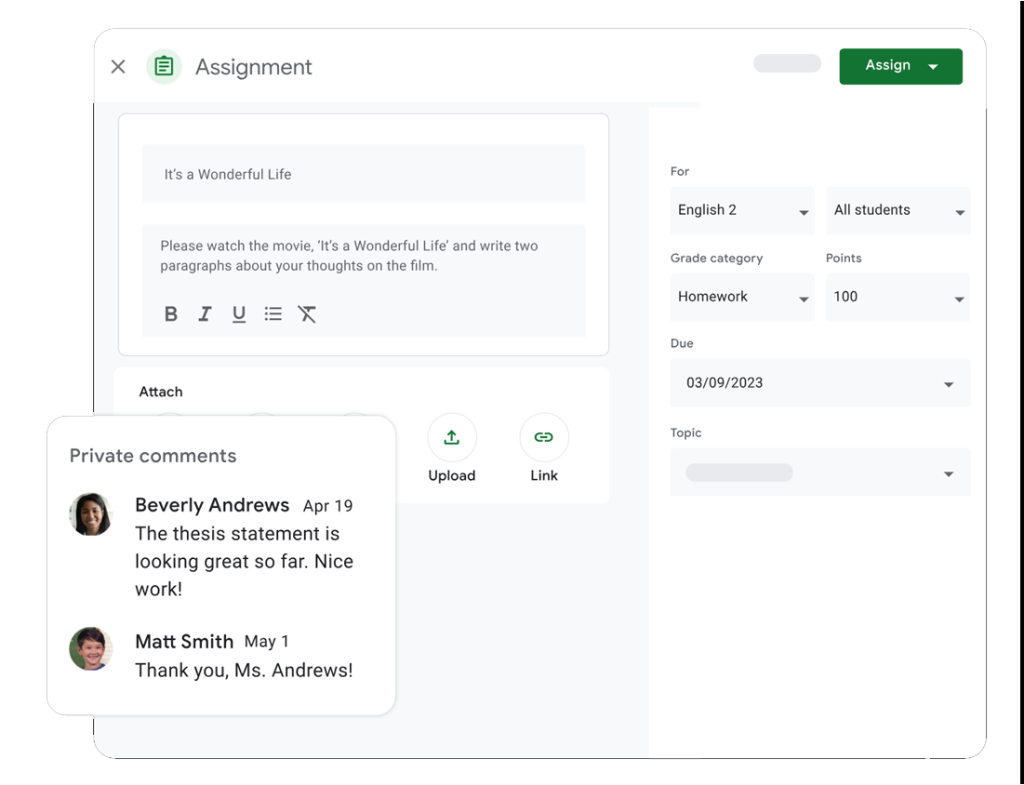Apply underline formatting
The image size is (1024, 785).
(239, 314)
